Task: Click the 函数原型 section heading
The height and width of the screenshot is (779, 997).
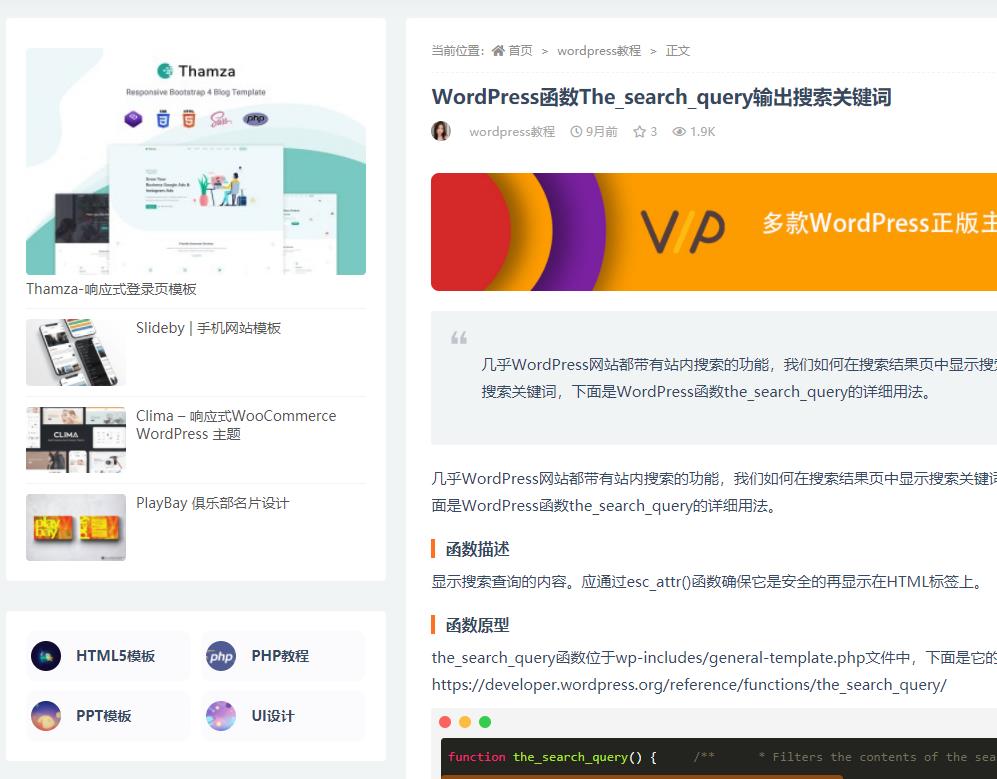Action: 478,624
